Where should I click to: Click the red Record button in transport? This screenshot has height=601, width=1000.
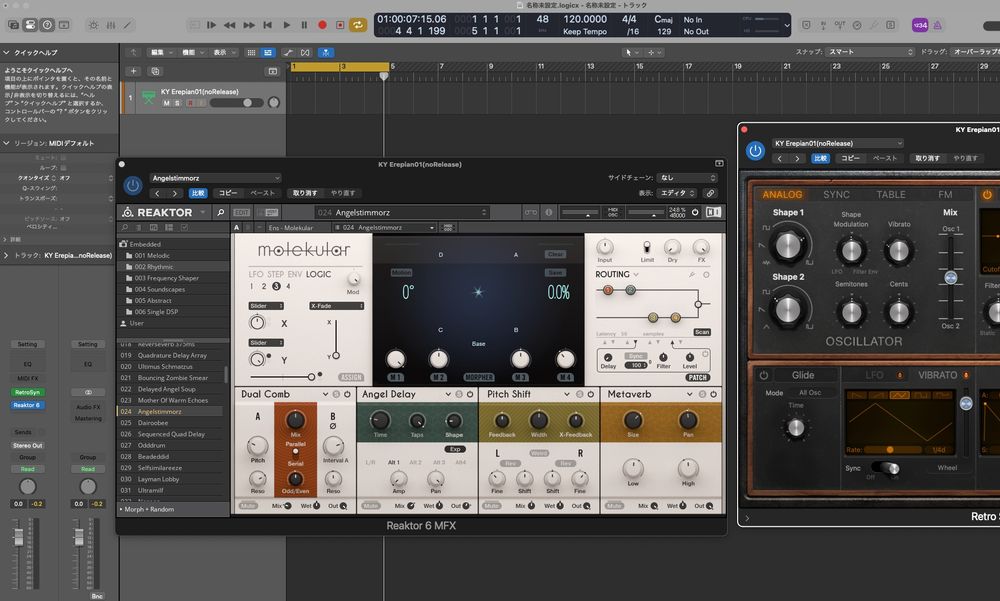pos(322,24)
